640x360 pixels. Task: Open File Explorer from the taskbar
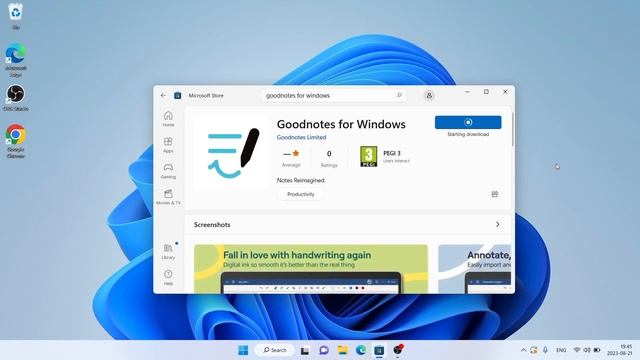[342, 350]
